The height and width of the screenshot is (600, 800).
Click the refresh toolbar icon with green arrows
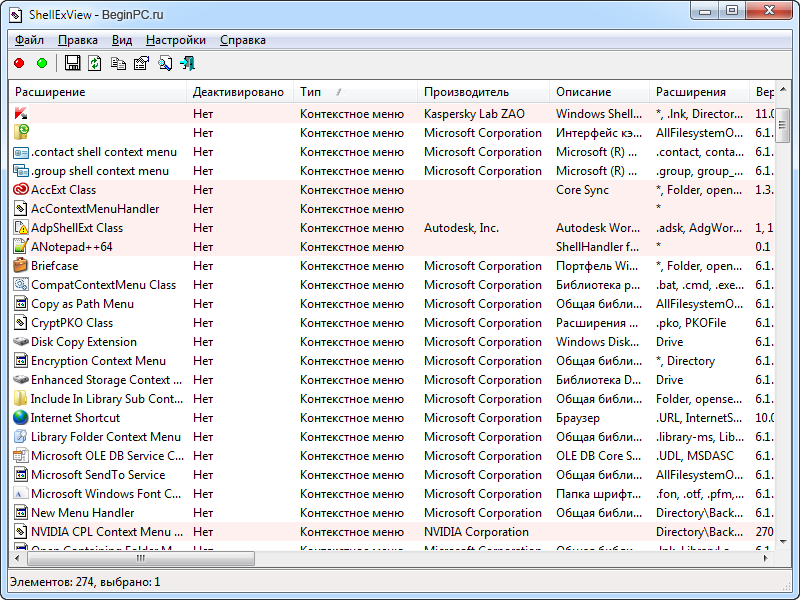click(x=95, y=63)
